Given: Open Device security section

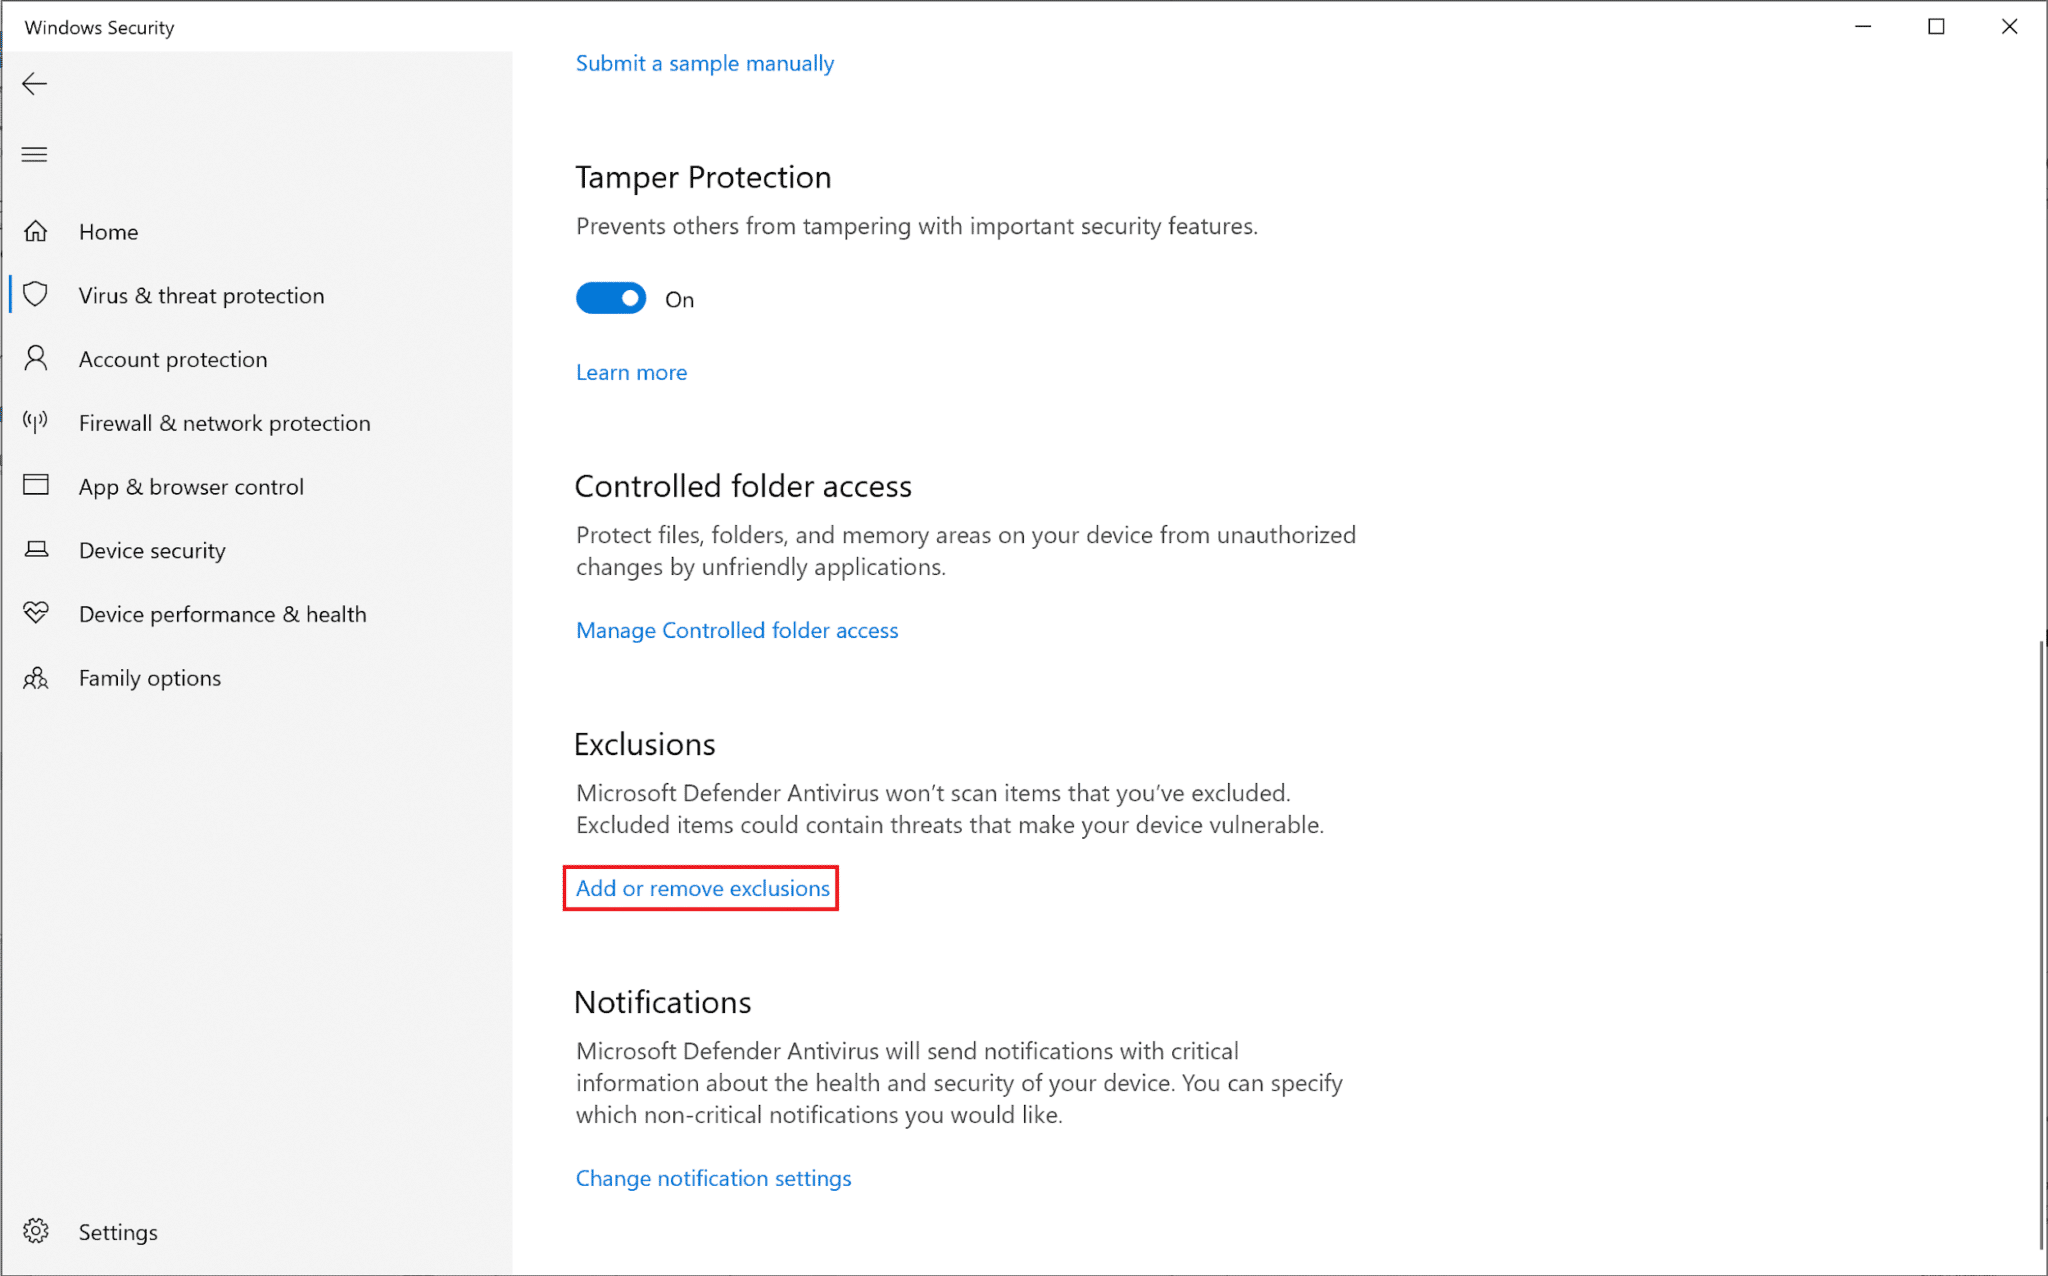Looking at the screenshot, I should (152, 551).
